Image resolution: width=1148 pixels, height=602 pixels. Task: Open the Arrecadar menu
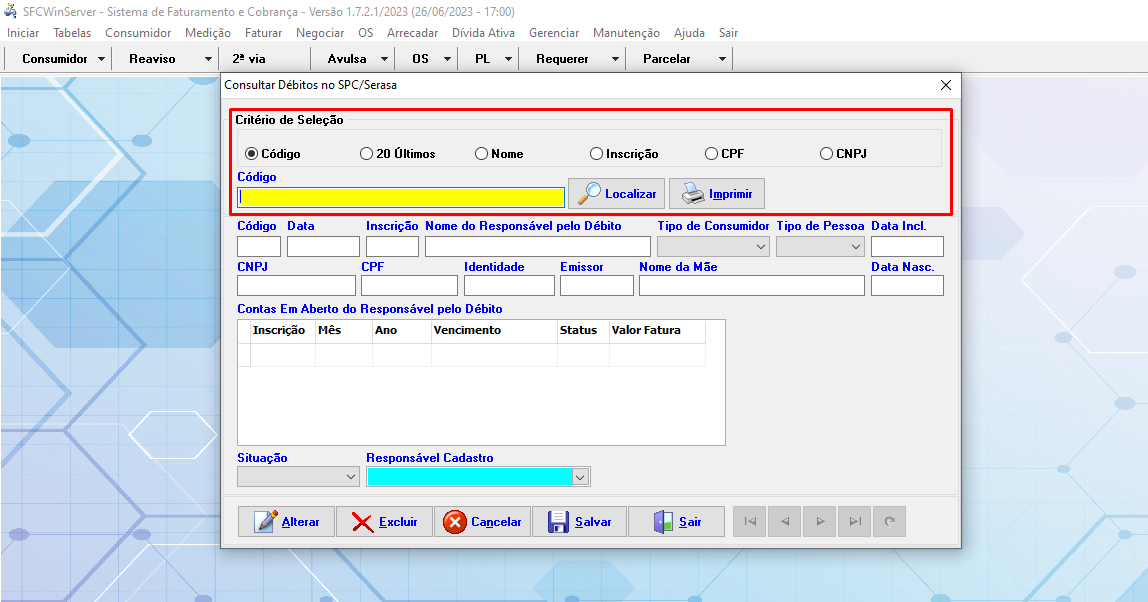point(412,33)
